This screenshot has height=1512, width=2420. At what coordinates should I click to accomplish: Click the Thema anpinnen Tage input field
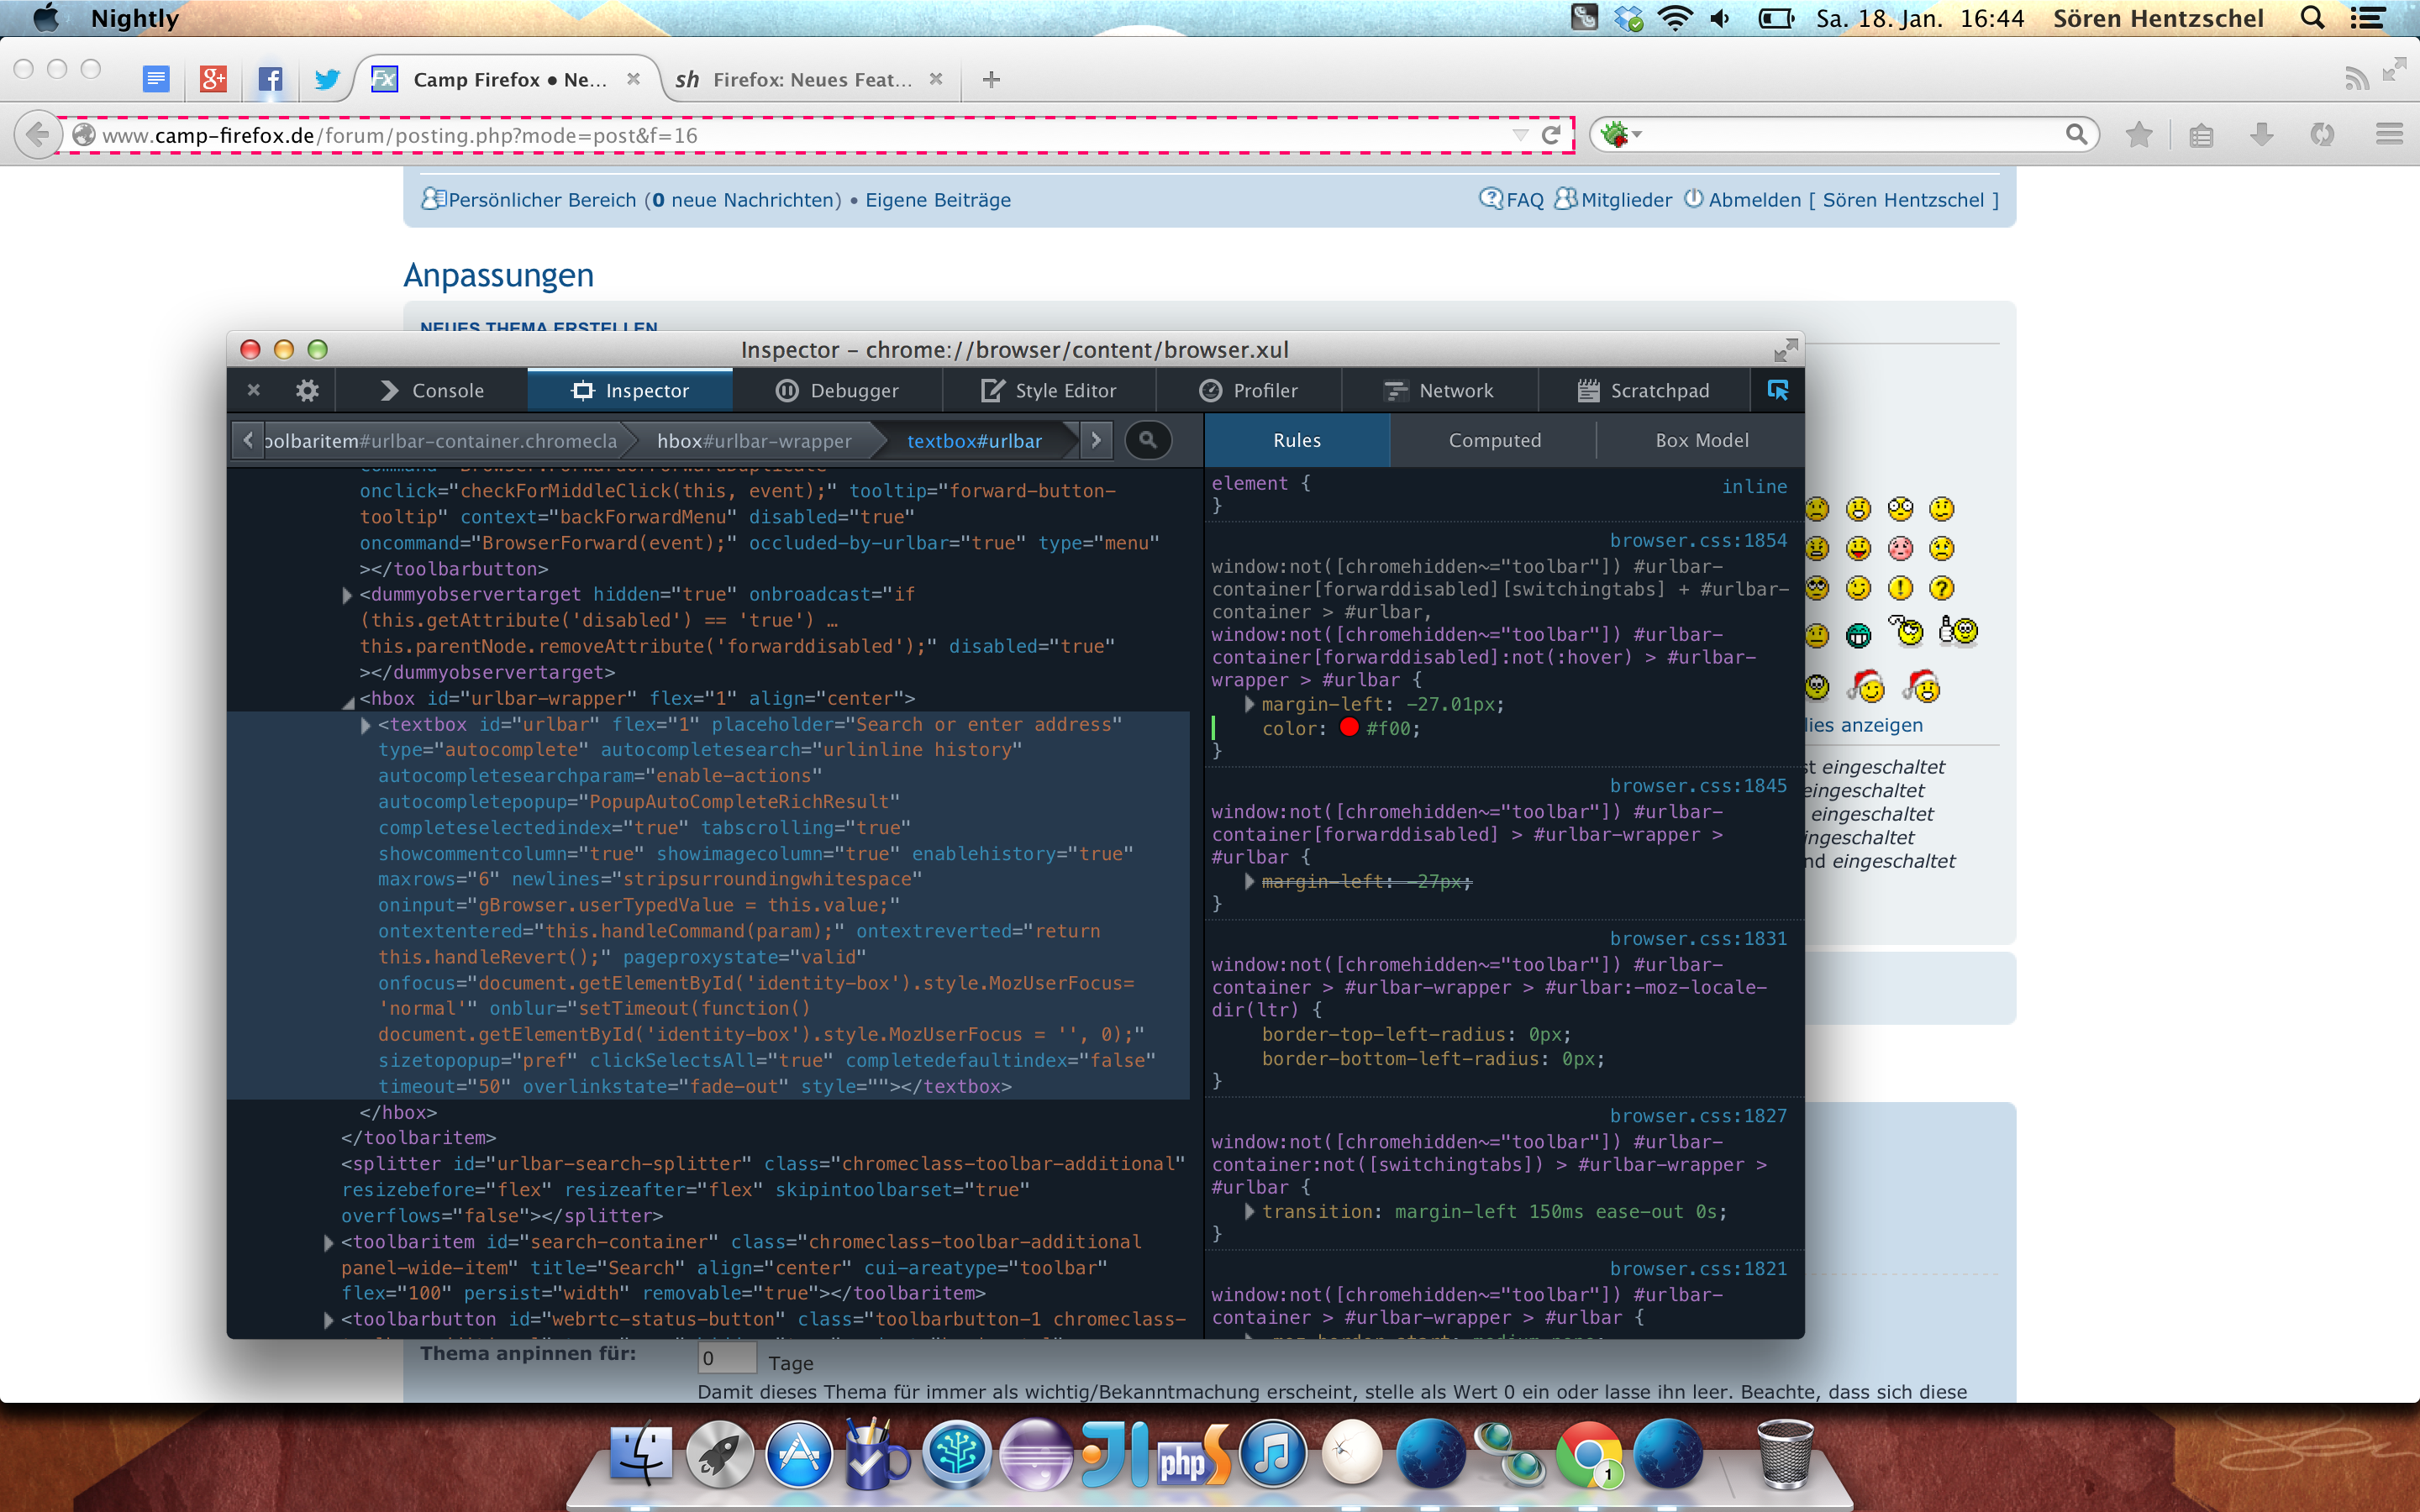click(726, 1358)
